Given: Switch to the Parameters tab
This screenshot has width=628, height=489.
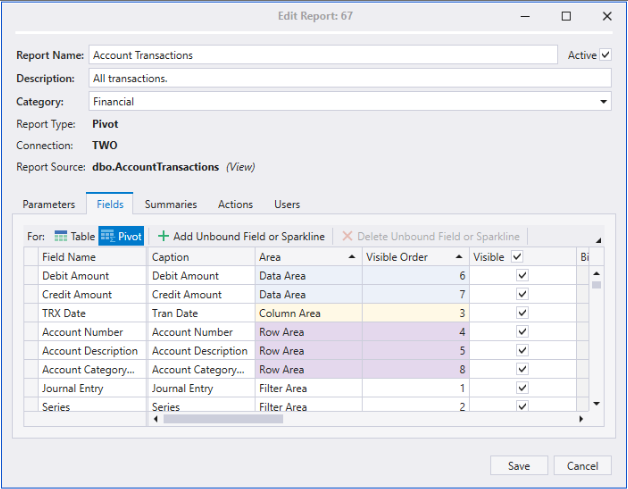Looking at the screenshot, I should click(49, 204).
